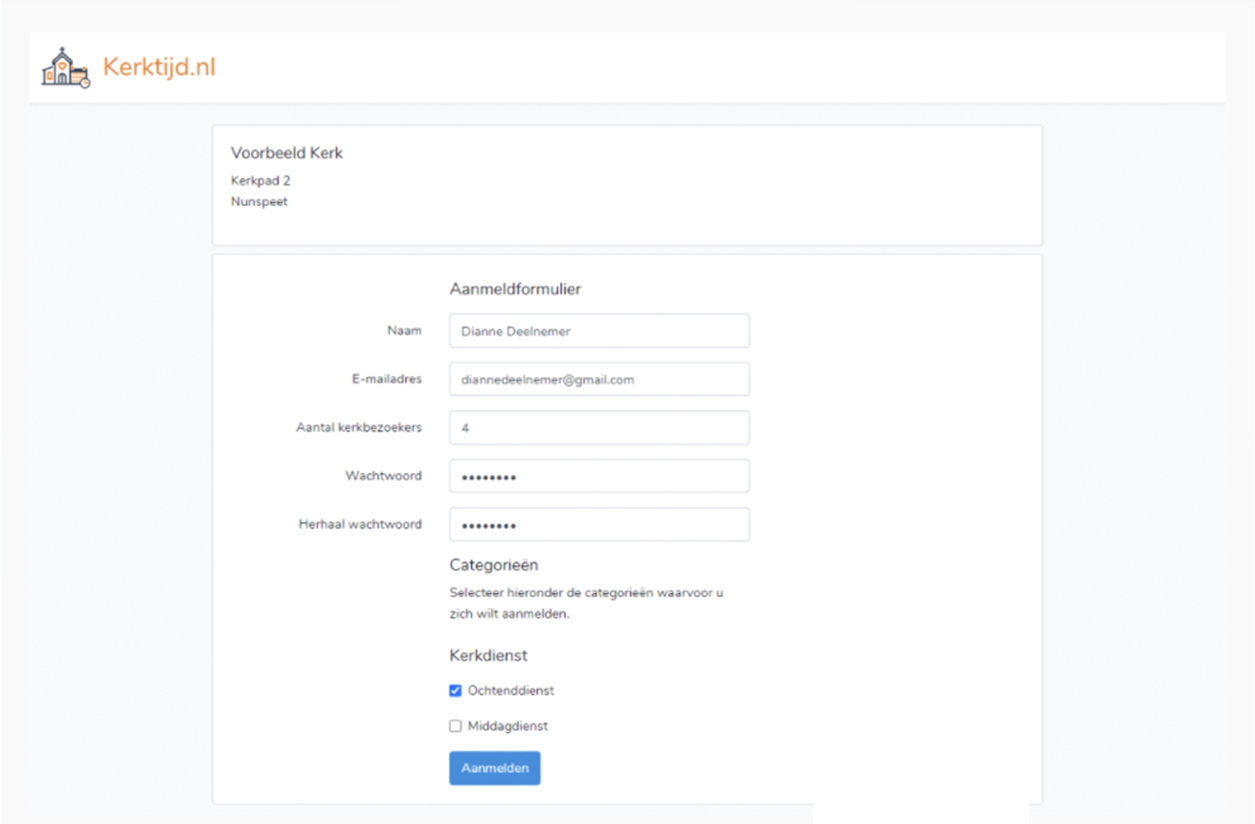
Task: Click the Kerkpad 2 address line
Action: coord(260,181)
